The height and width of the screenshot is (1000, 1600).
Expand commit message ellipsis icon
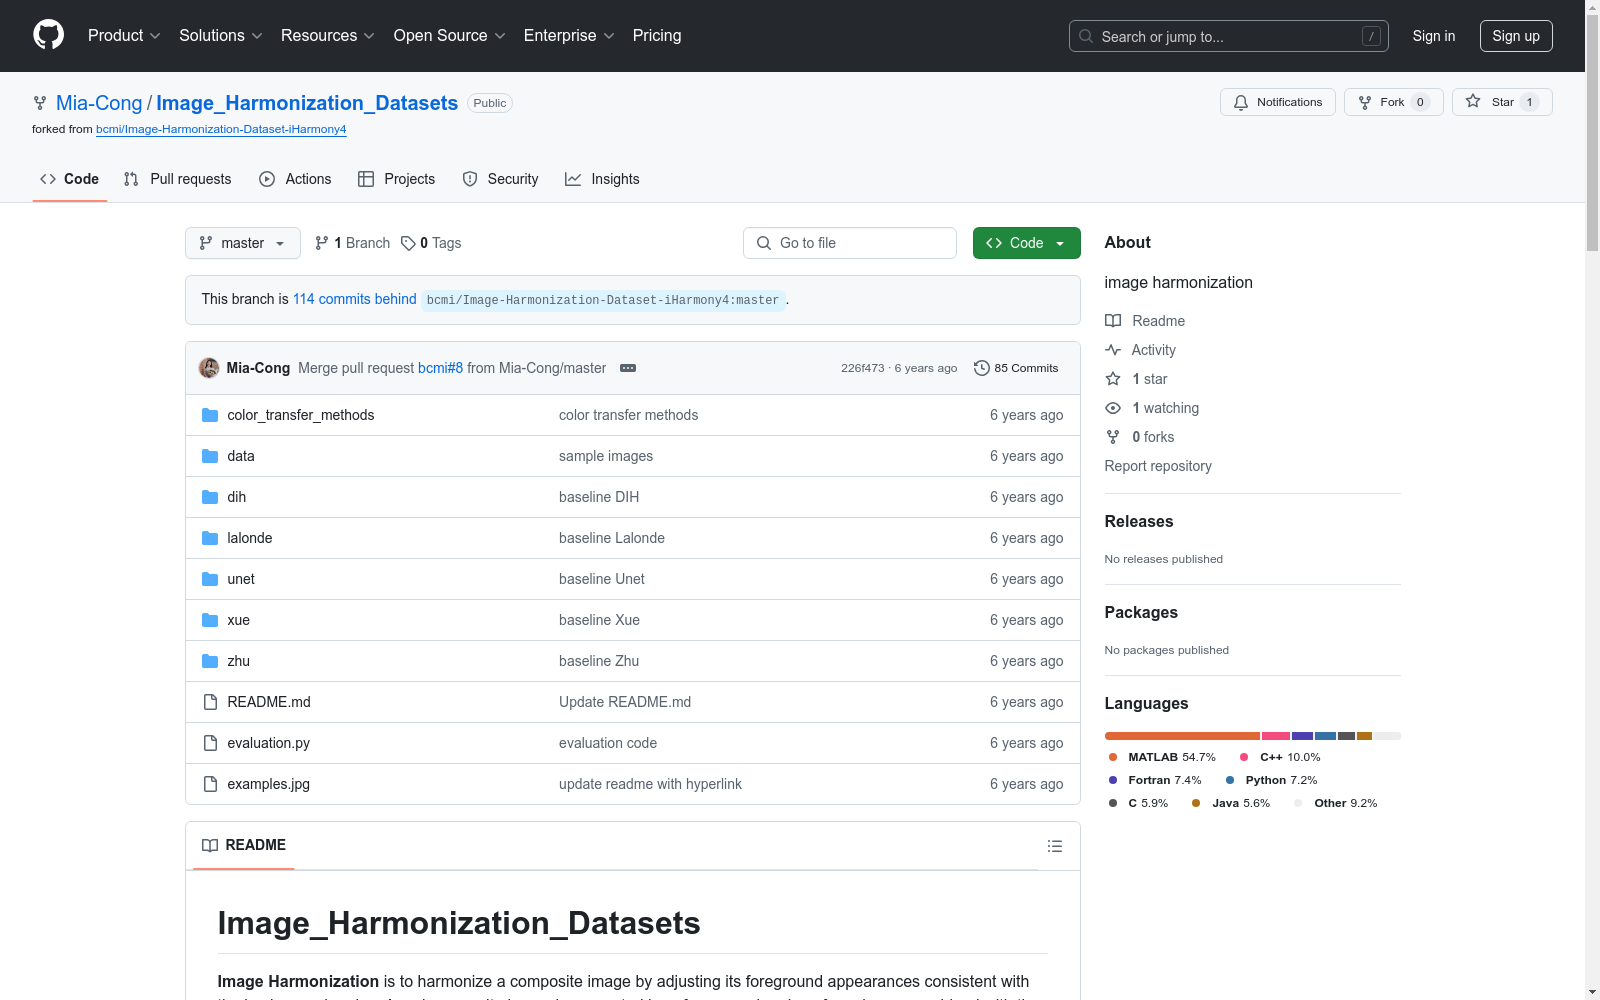point(628,368)
